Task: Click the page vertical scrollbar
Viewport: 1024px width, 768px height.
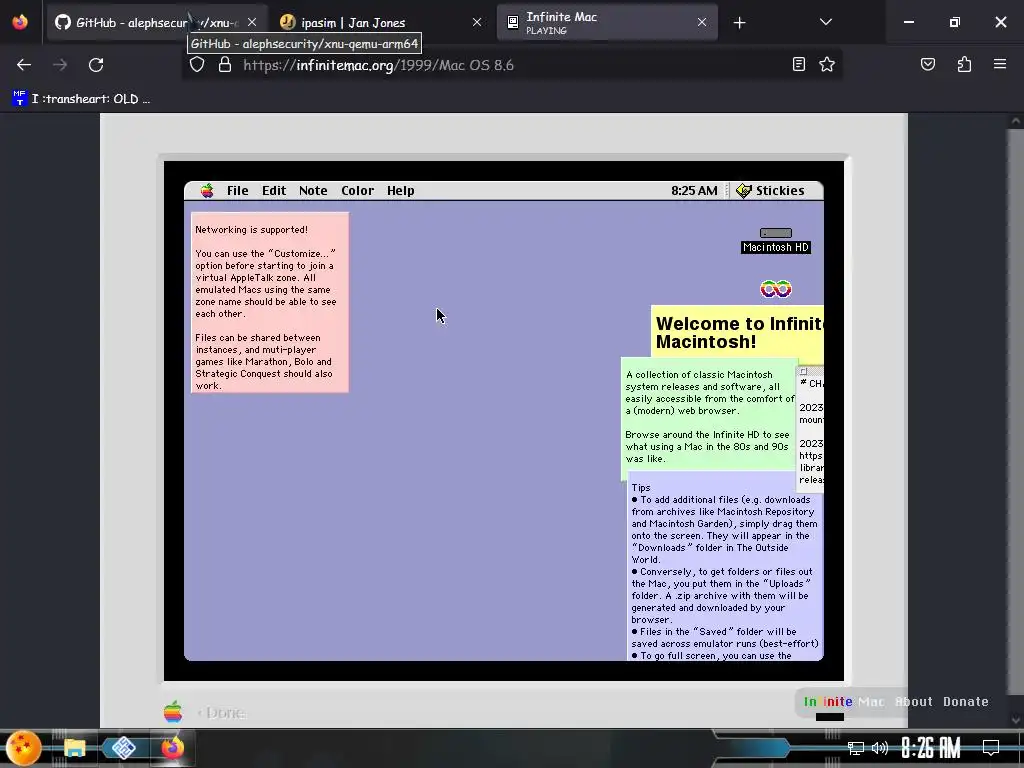Action: 1015,411
